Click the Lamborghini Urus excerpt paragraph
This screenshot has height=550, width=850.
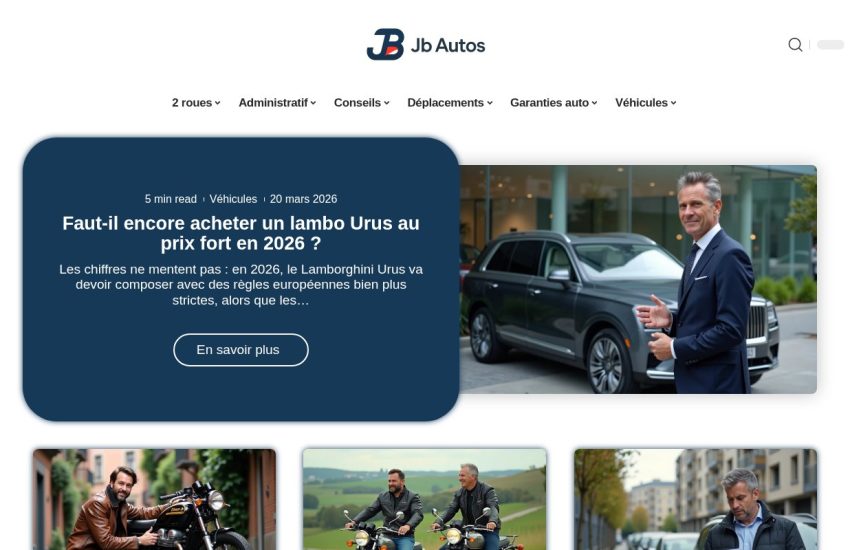241,284
